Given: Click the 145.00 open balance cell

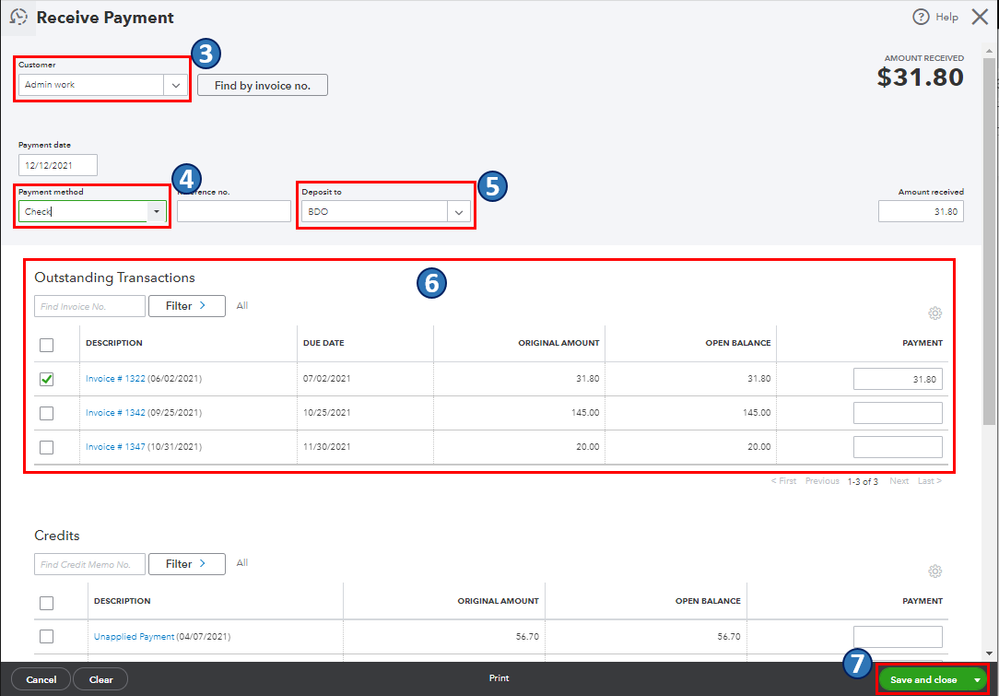Looking at the screenshot, I should (x=757, y=413).
